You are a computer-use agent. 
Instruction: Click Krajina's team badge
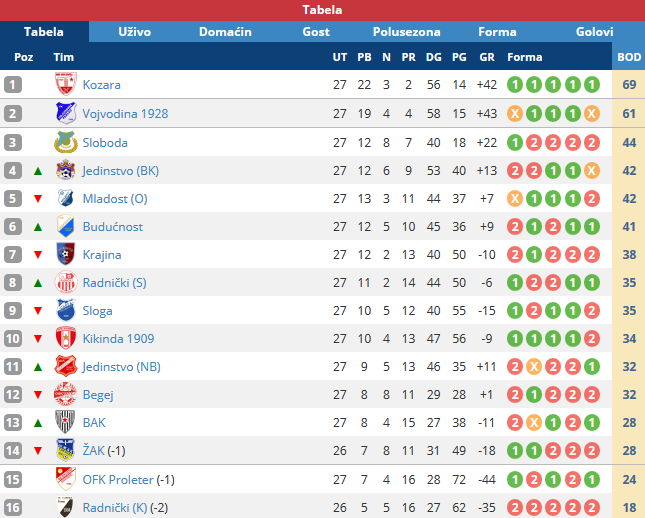coord(66,254)
